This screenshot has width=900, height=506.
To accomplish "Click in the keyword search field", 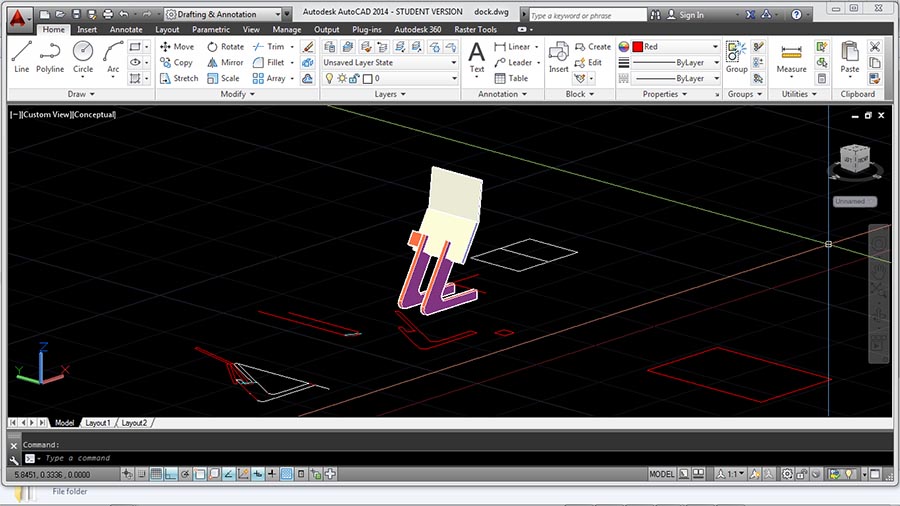I will click(587, 15).
